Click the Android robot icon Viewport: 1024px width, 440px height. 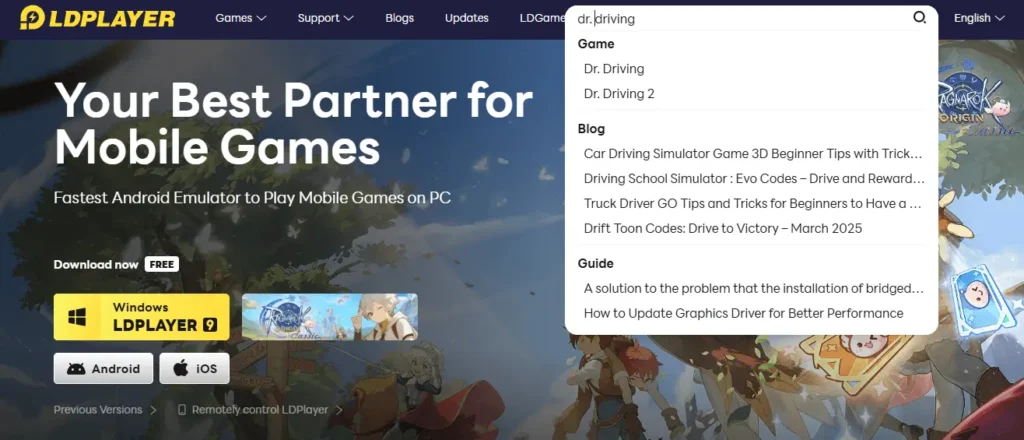(x=76, y=369)
